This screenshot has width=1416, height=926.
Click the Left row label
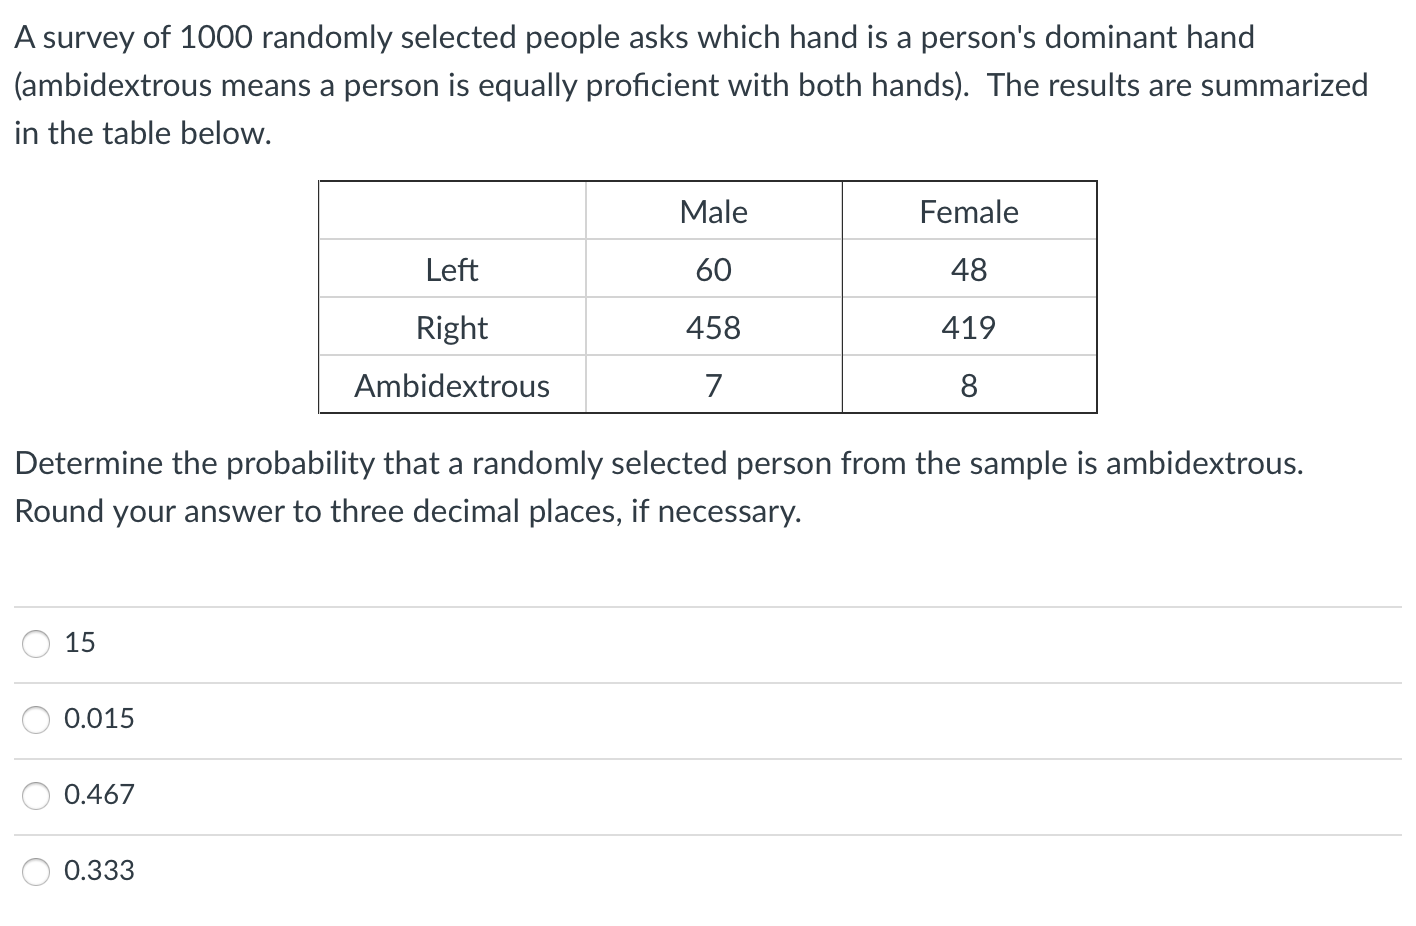[x=451, y=269]
